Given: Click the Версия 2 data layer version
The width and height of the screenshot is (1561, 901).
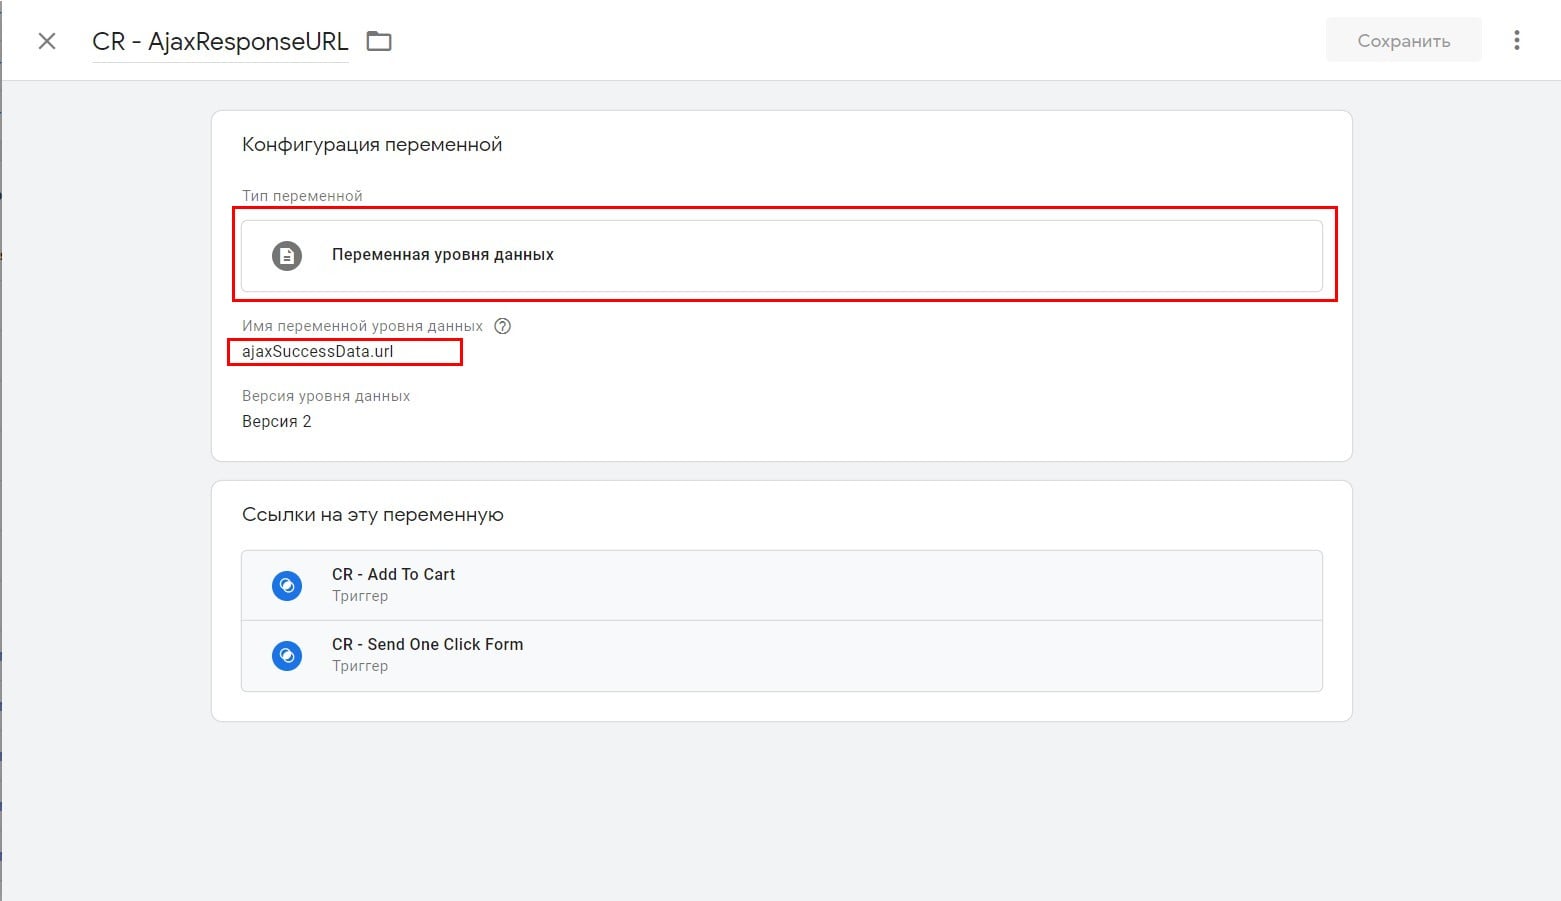Looking at the screenshot, I should (277, 422).
